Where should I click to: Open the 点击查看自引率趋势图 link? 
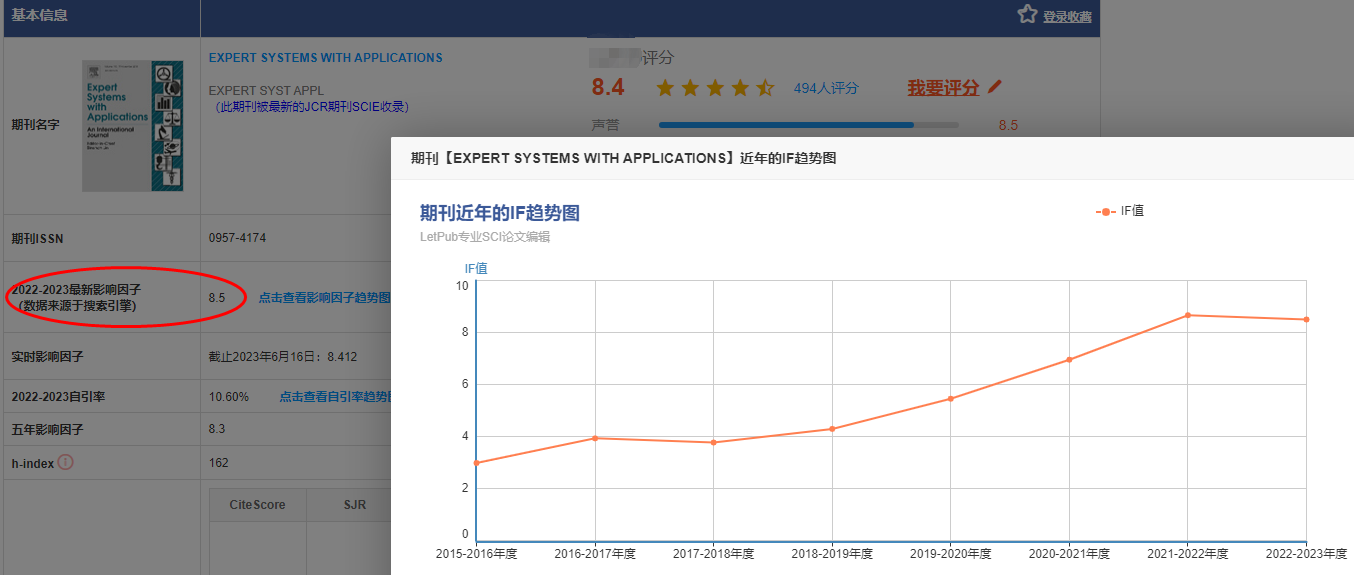point(334,397)
